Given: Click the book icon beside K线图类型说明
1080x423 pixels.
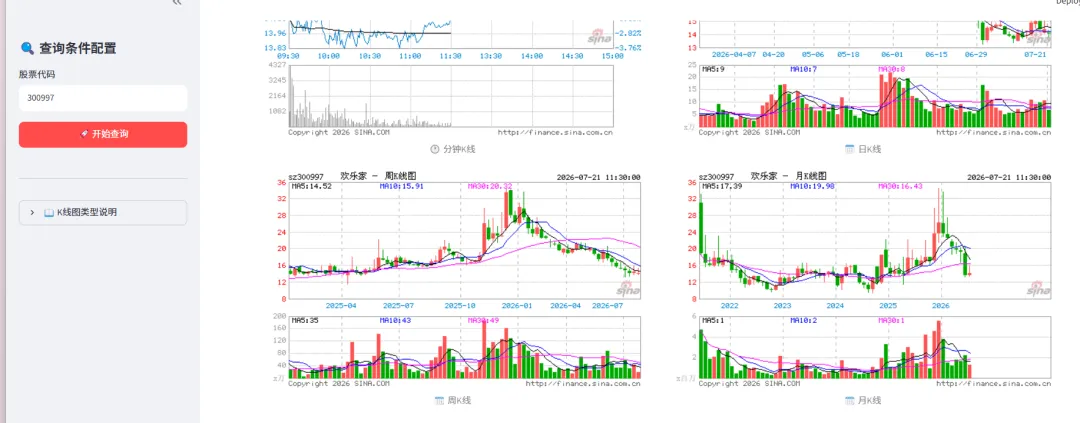Looking at the screenshot, I should coord(49,212).
